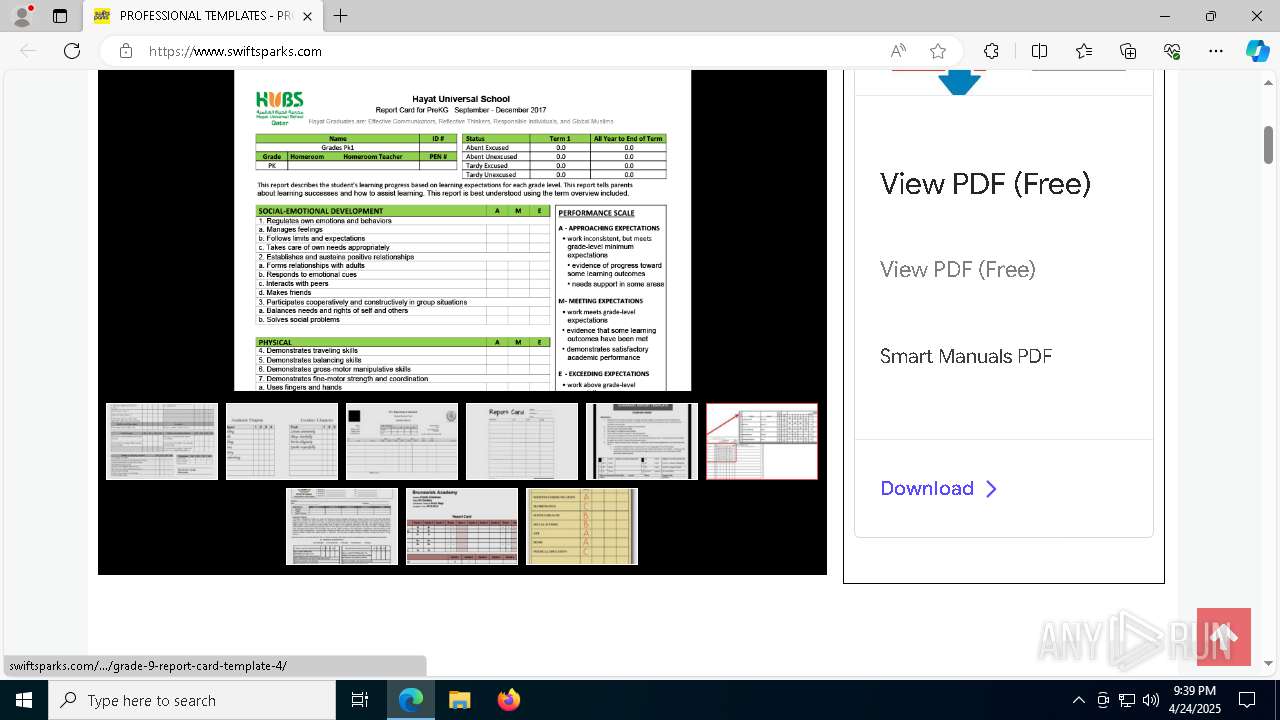Select the Brunswick Academy report thumbnail
This screenshot has width=1280, height=720.
pos(462,526)
